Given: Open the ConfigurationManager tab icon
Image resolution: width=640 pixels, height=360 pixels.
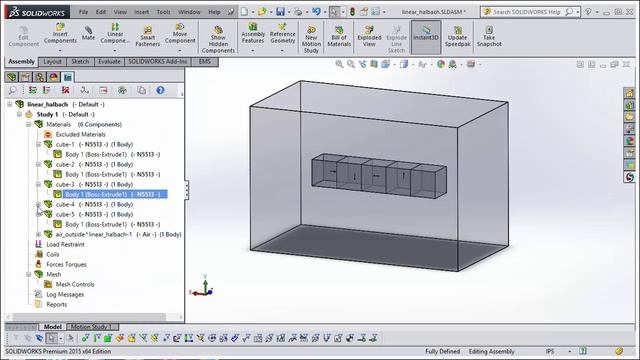Looking at the screenshot, I should pos(39,77).
